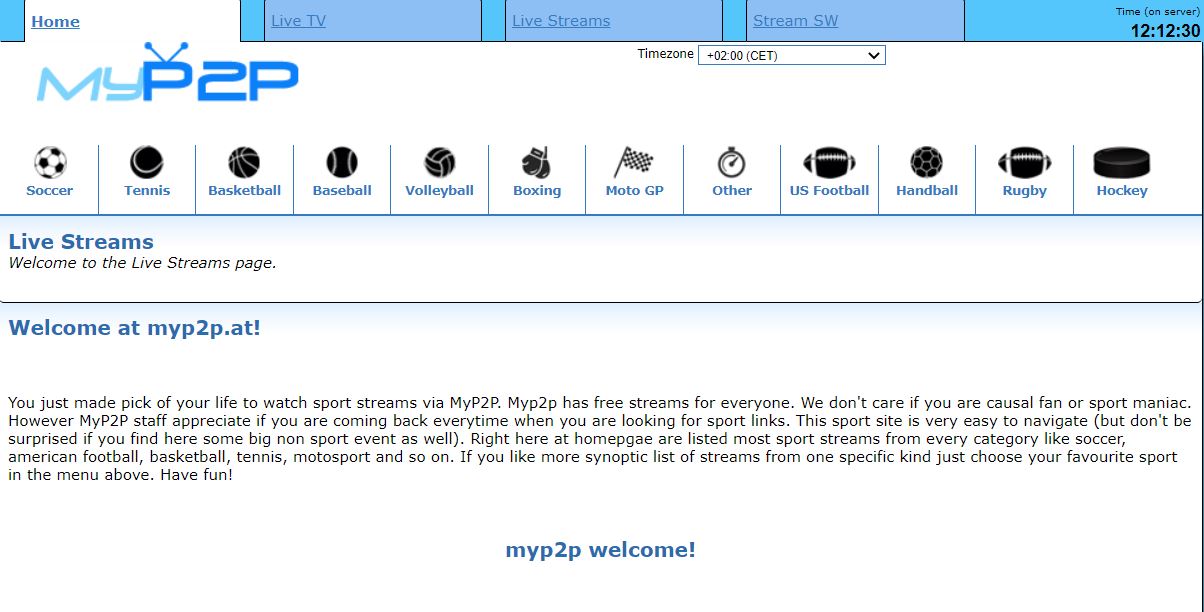Click the 'myp2p welcome!' heading
Screen dimensions: 1204x612
pos(600,549)
